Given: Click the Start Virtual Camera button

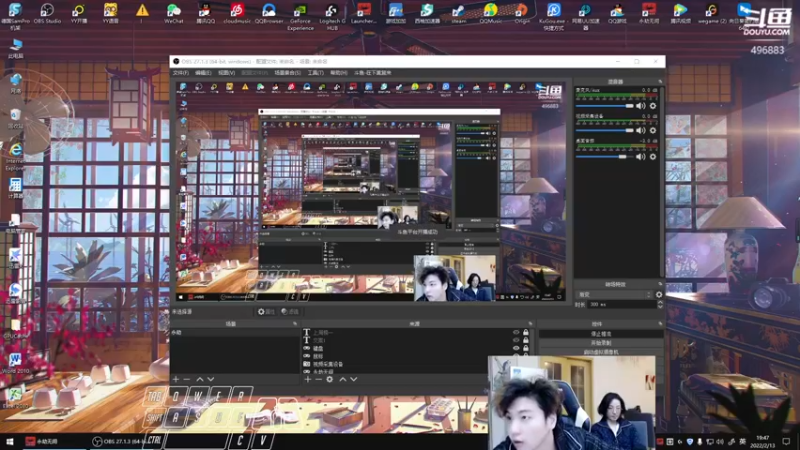Looking at the screenshot, I should coord(601,352).
